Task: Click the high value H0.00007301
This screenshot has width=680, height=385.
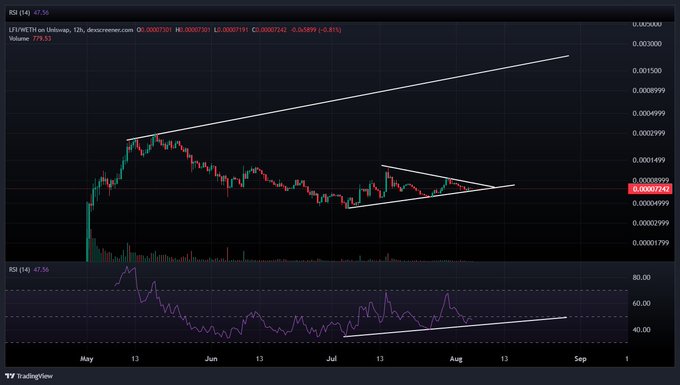Action: click(x=193, y=30)
